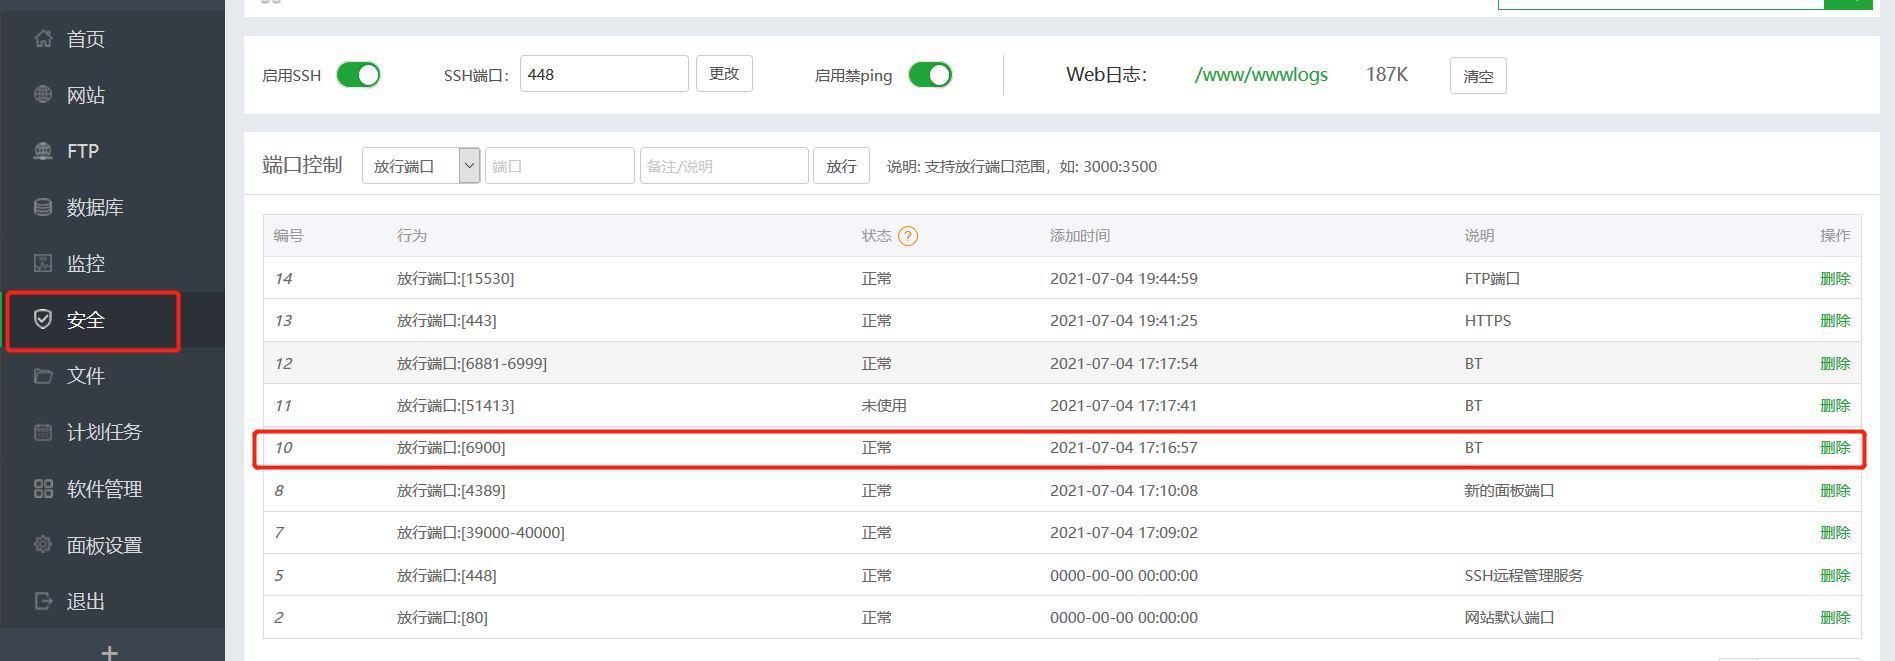The width and height of the screenshot is (1895, 661).
Task: Click the 更改 button for SSH port
Action: coord(724,74)
